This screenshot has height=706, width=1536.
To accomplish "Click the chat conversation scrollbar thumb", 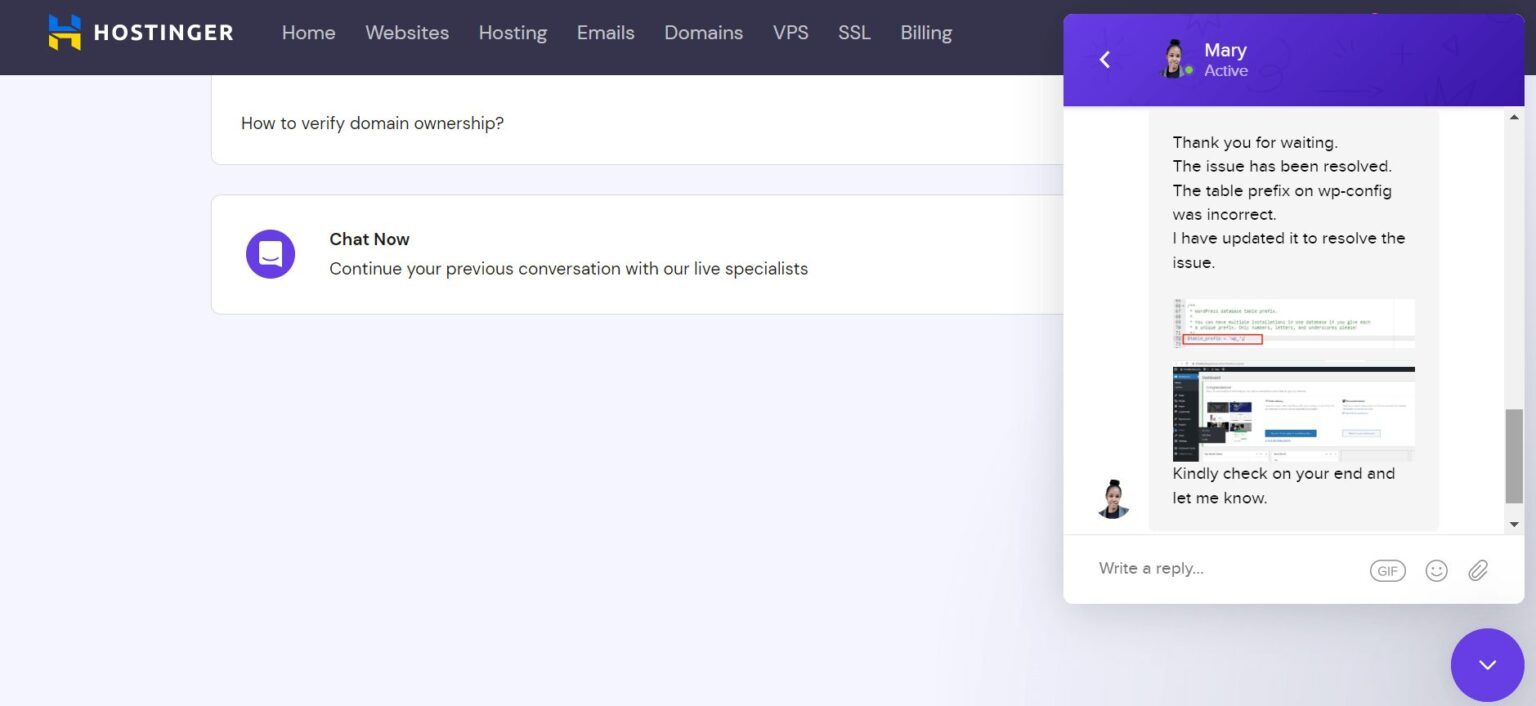I will coord(1513,455).
